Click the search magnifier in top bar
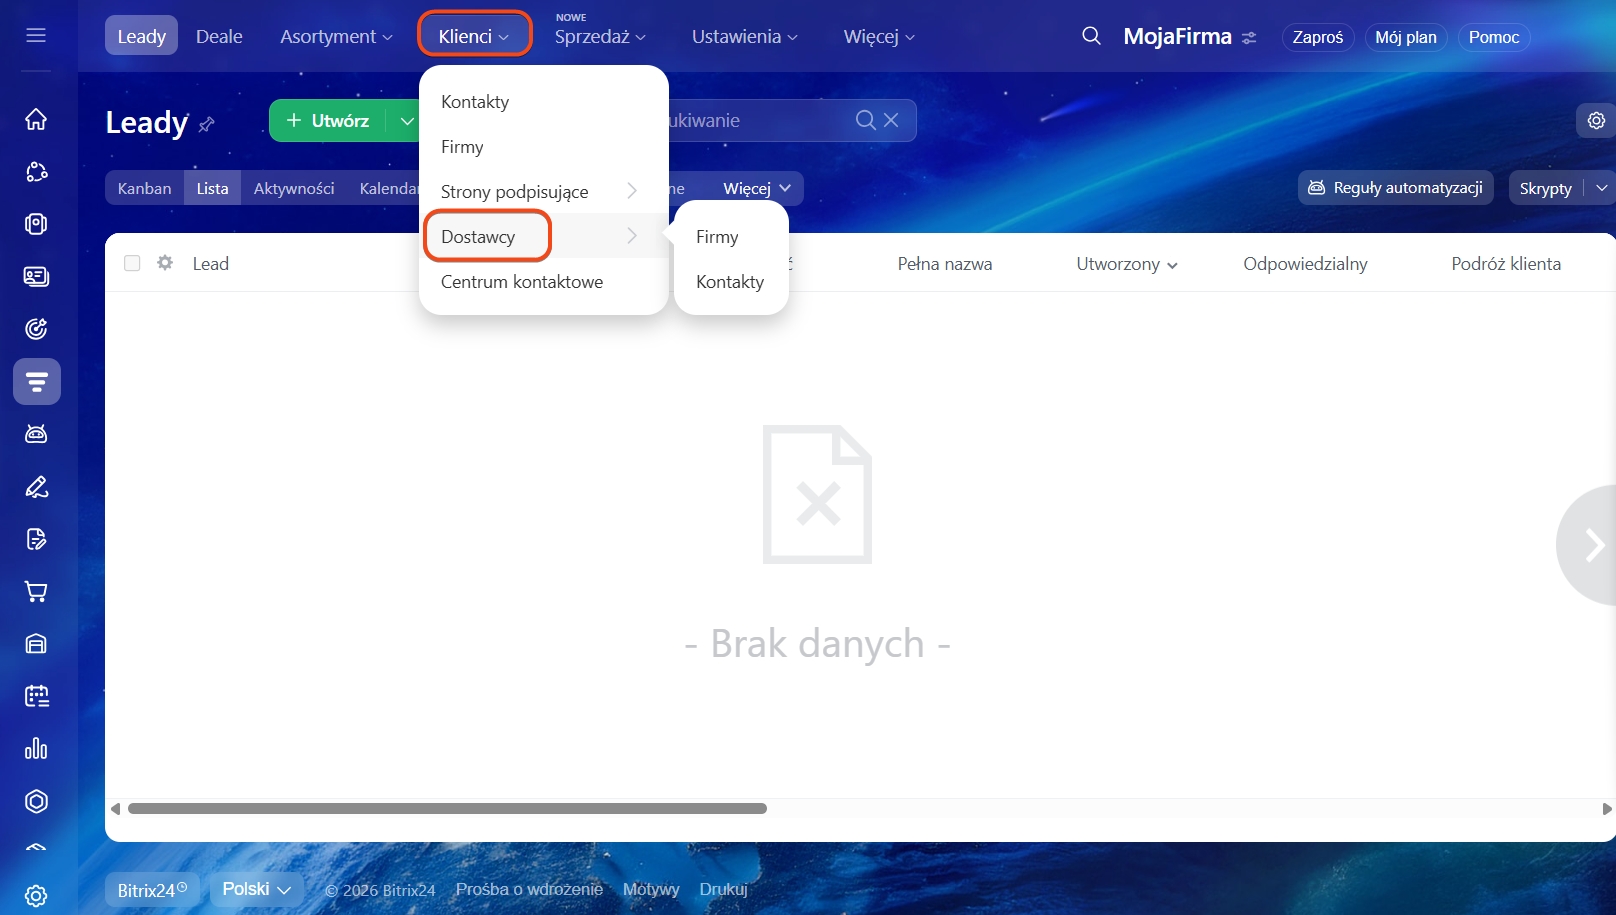1616x915 pixels. pos(1091,36)
